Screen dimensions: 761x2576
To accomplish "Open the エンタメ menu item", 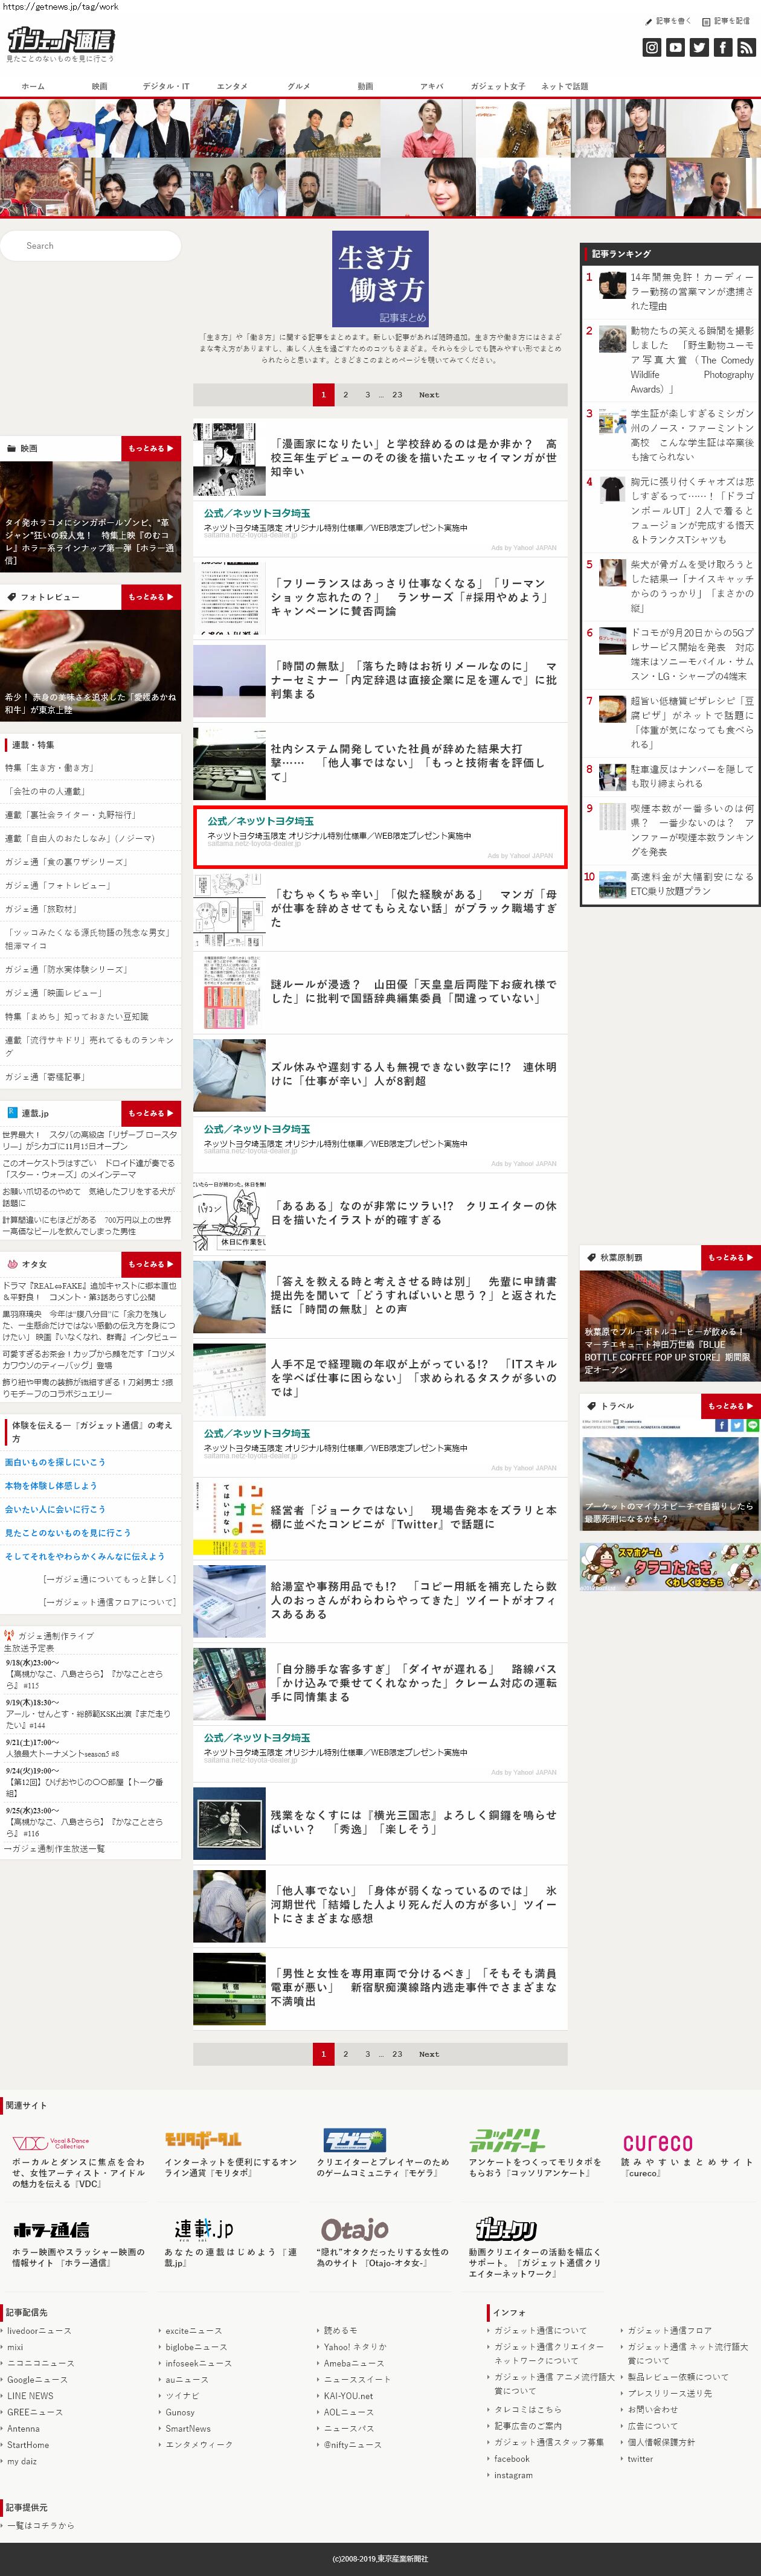I will click(x=232, y=86).
